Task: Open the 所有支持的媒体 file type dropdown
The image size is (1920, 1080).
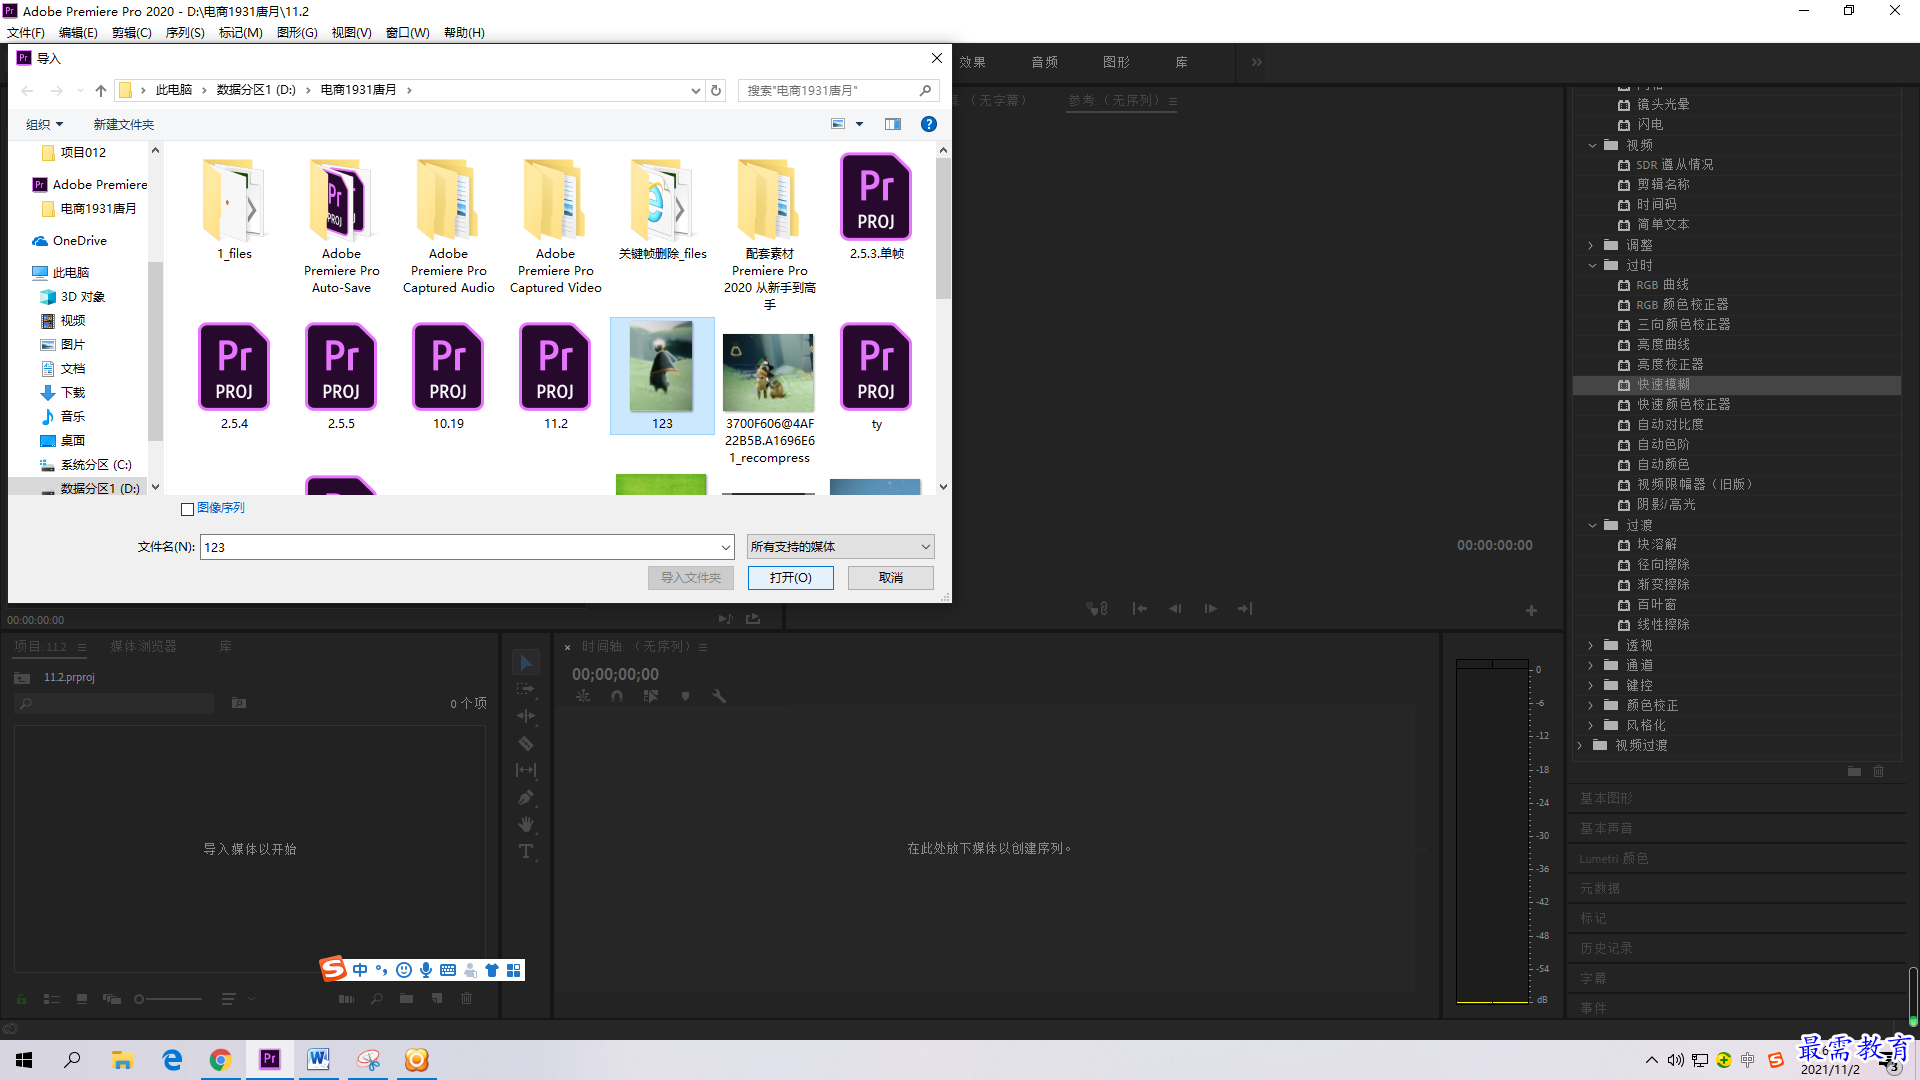Action: (840, 547)
